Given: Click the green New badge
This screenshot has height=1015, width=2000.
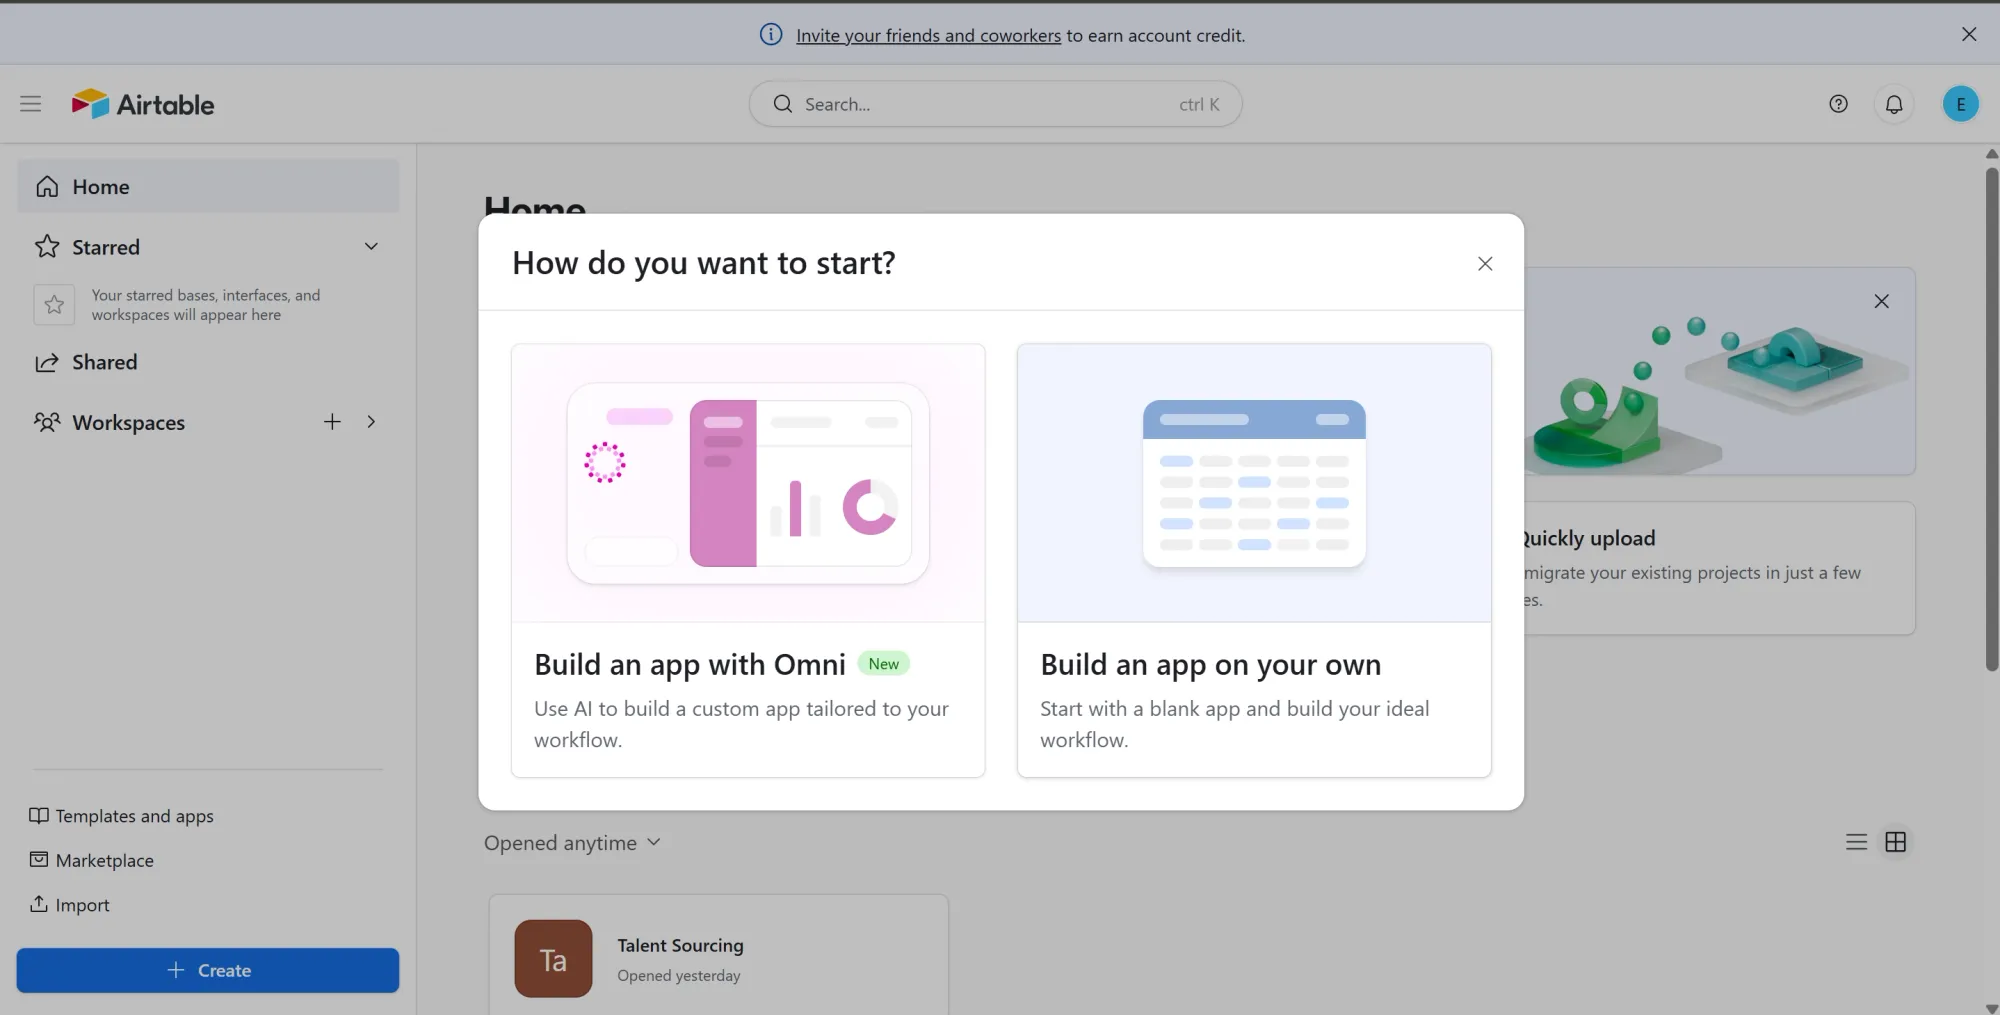Looking at the screenshot, I should 883,664.
